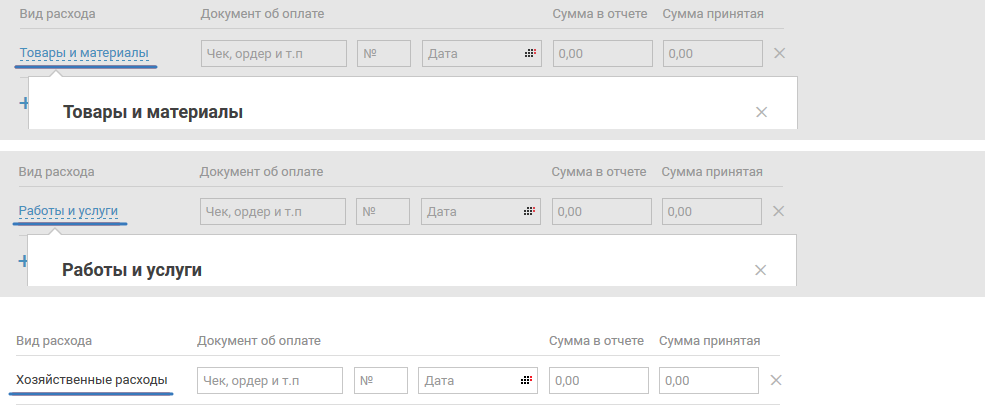
Task: Click the Работы и услуги expense type link
Action: (x=68, y=211)
